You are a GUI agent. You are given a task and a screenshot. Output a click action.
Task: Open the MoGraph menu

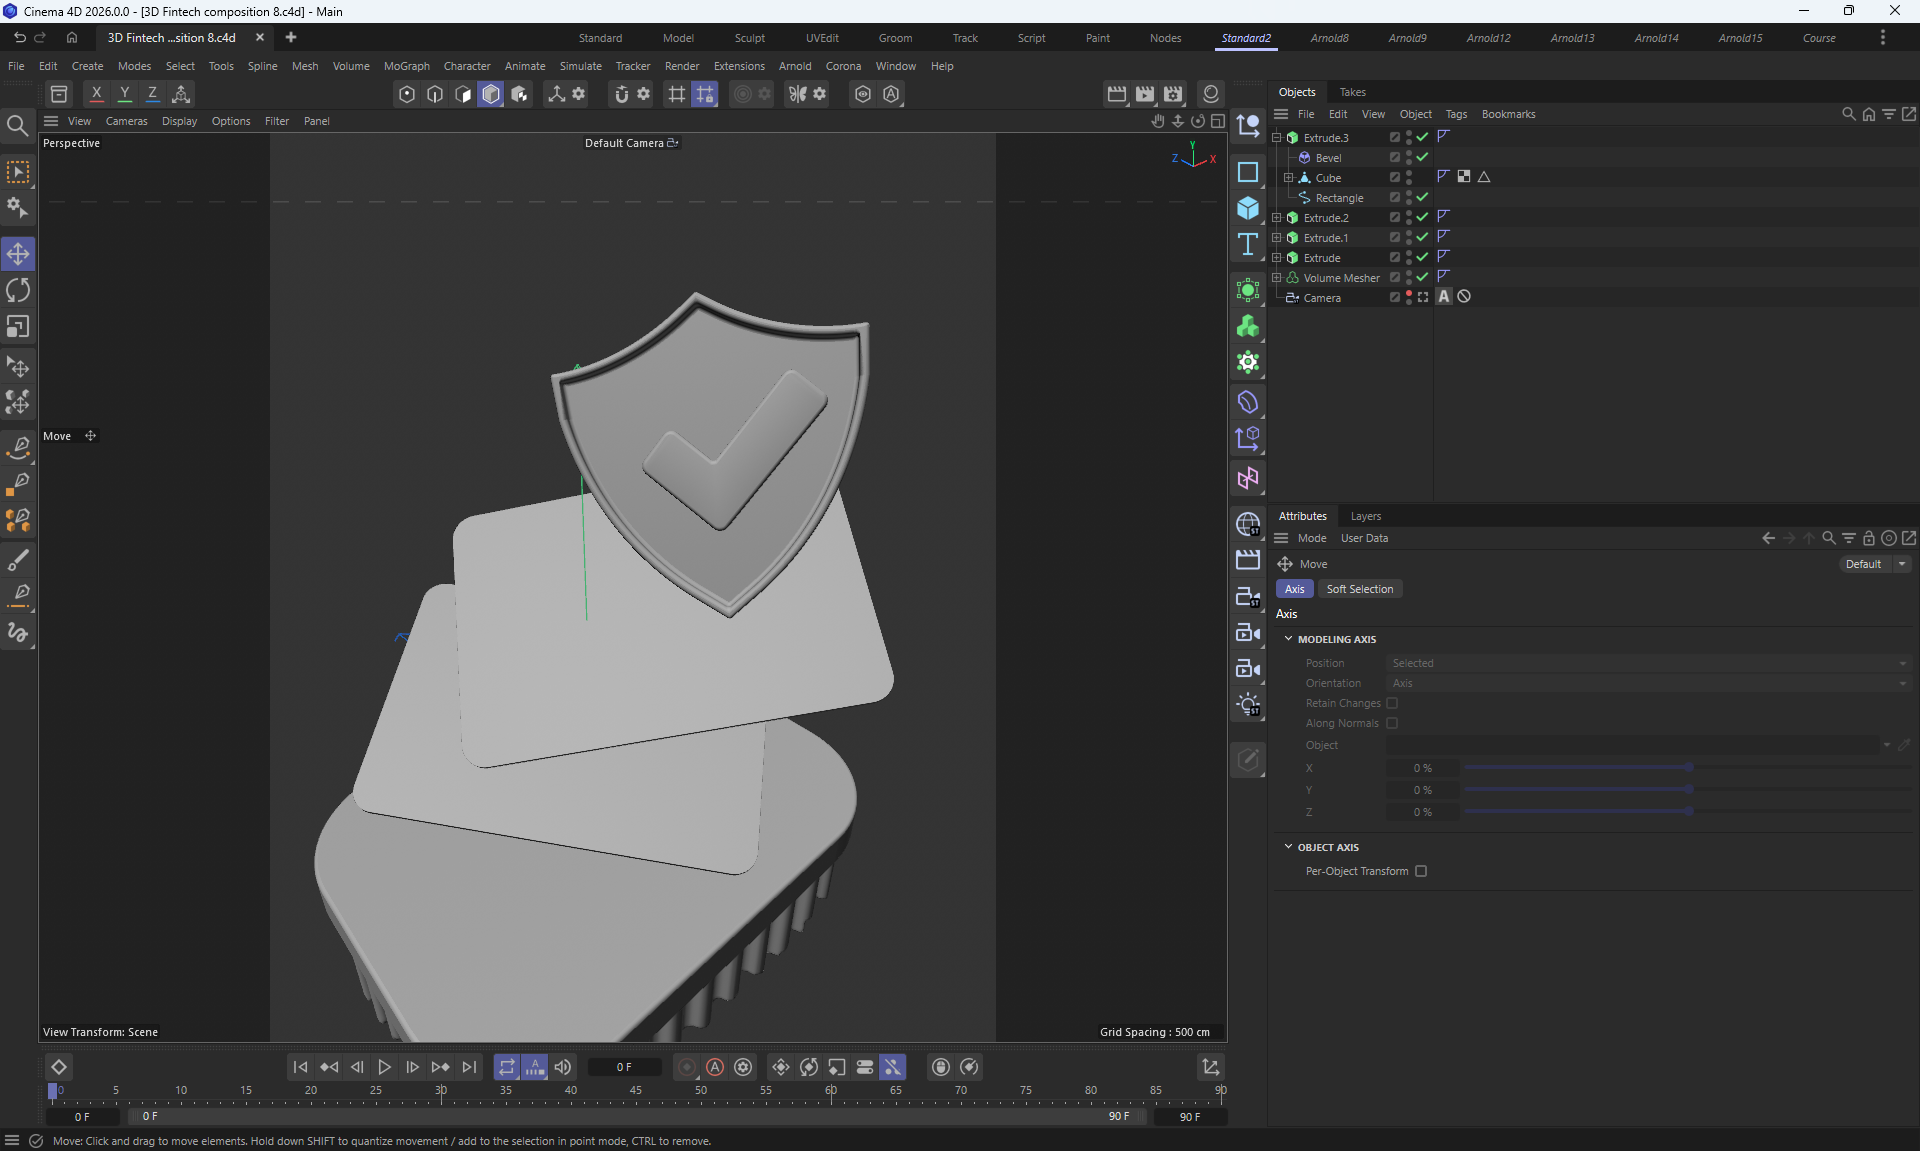click(406, 66)
